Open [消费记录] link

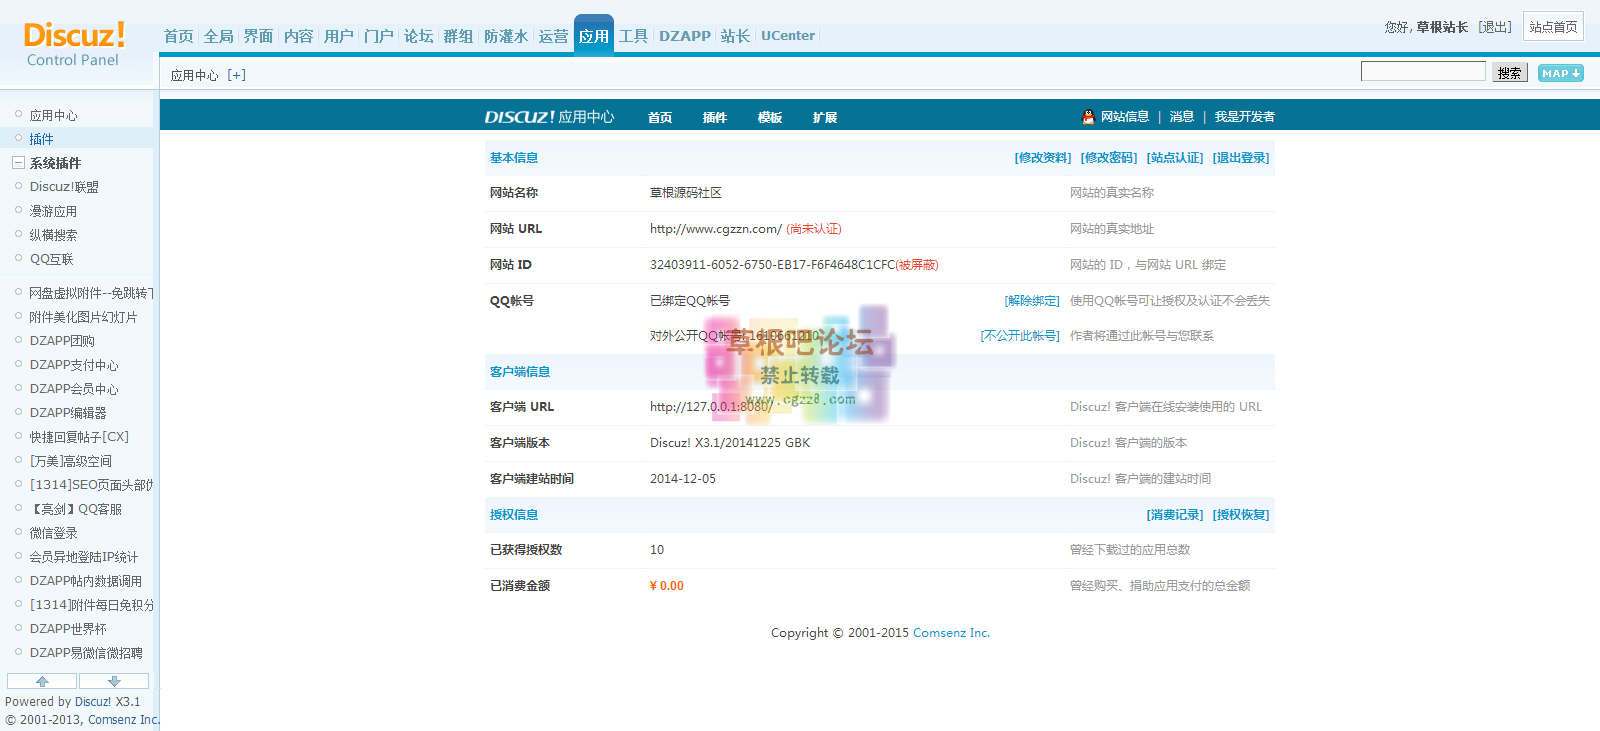[1175, 515]
